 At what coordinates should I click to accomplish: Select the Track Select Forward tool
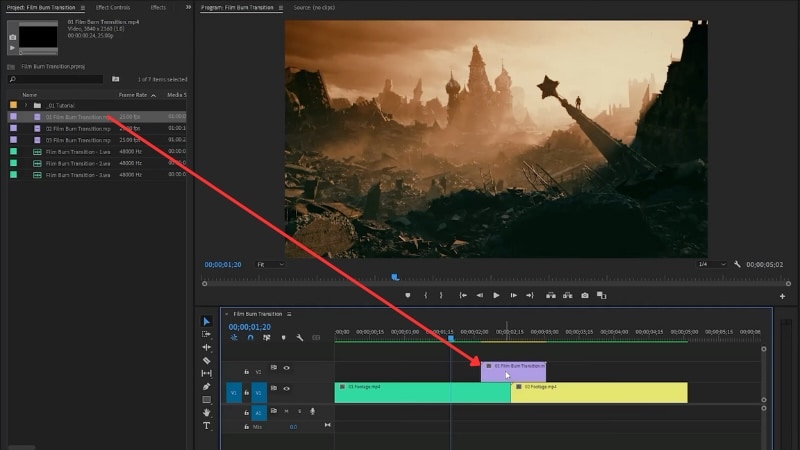207,334
